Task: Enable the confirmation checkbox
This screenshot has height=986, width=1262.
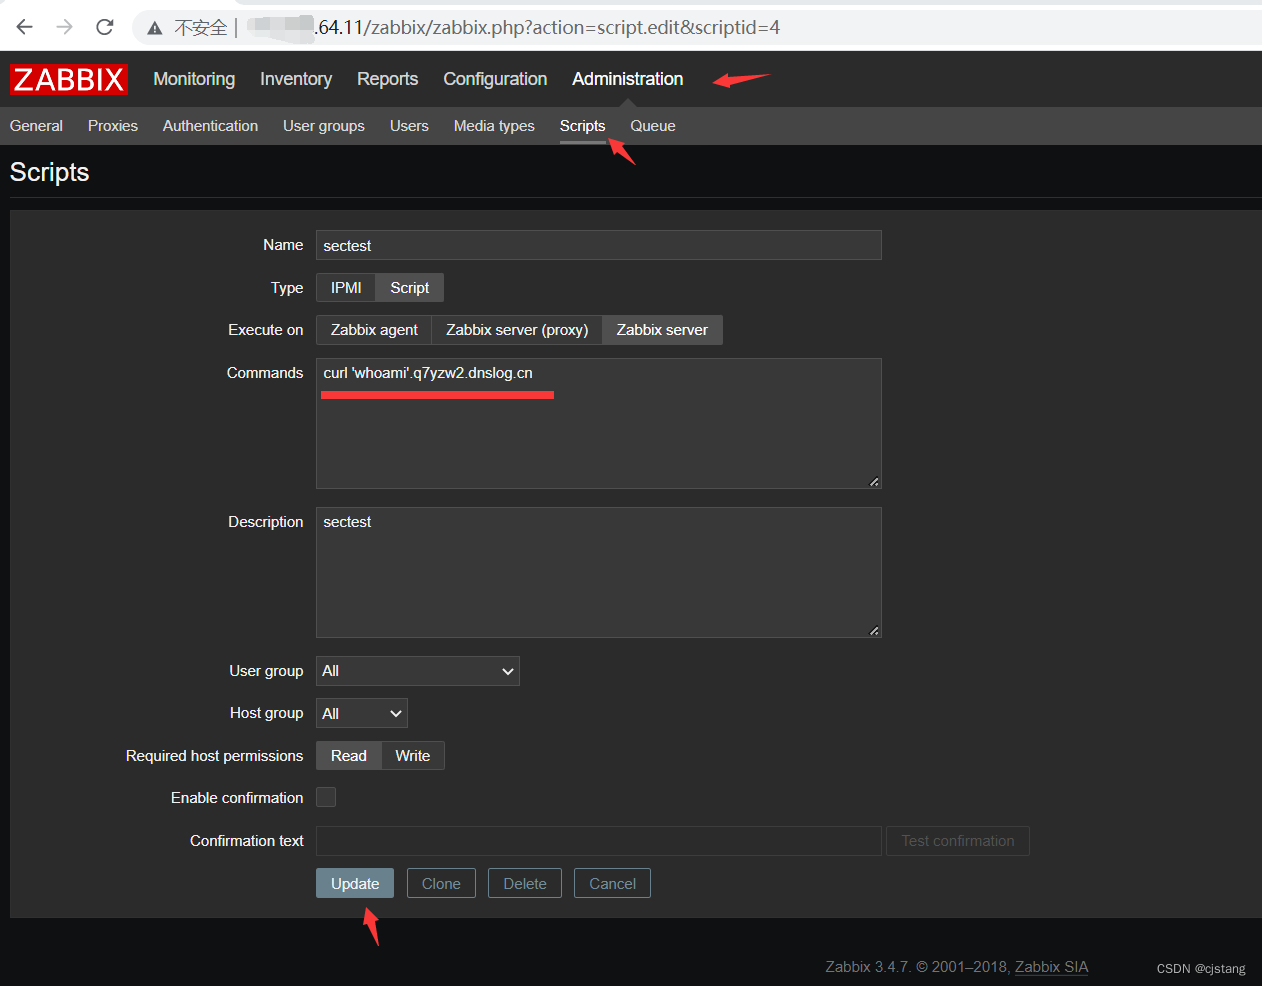Action: click(325, 797)
